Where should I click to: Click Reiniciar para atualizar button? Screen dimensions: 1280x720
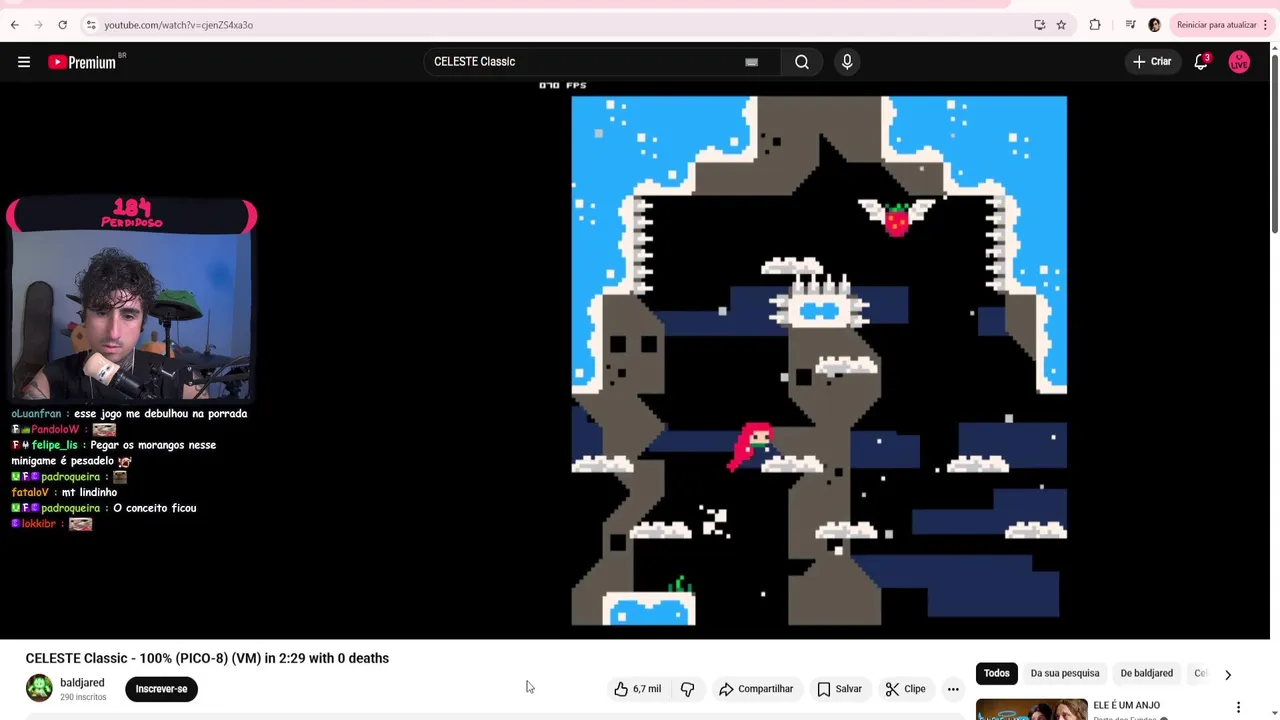(1216, 25)
